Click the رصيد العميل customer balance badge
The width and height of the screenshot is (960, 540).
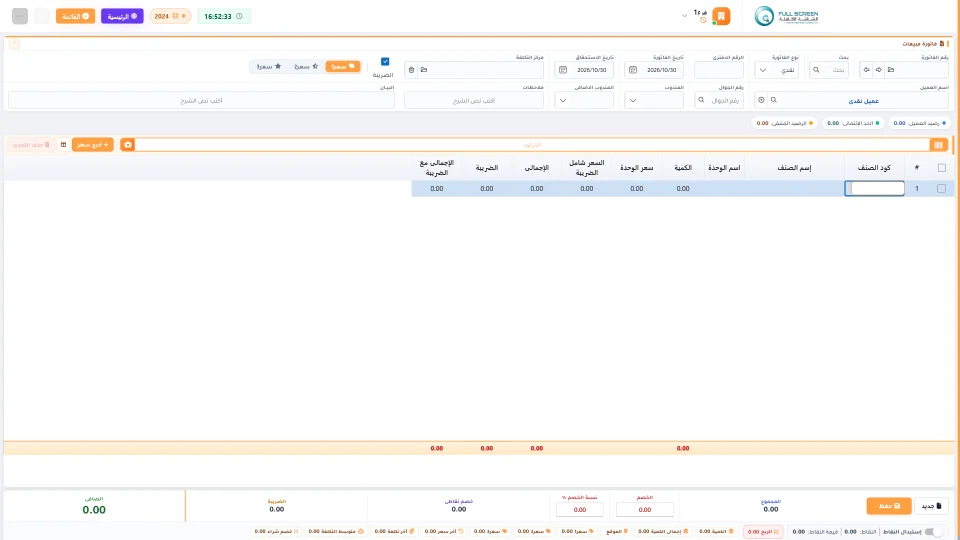coord(920,123)
